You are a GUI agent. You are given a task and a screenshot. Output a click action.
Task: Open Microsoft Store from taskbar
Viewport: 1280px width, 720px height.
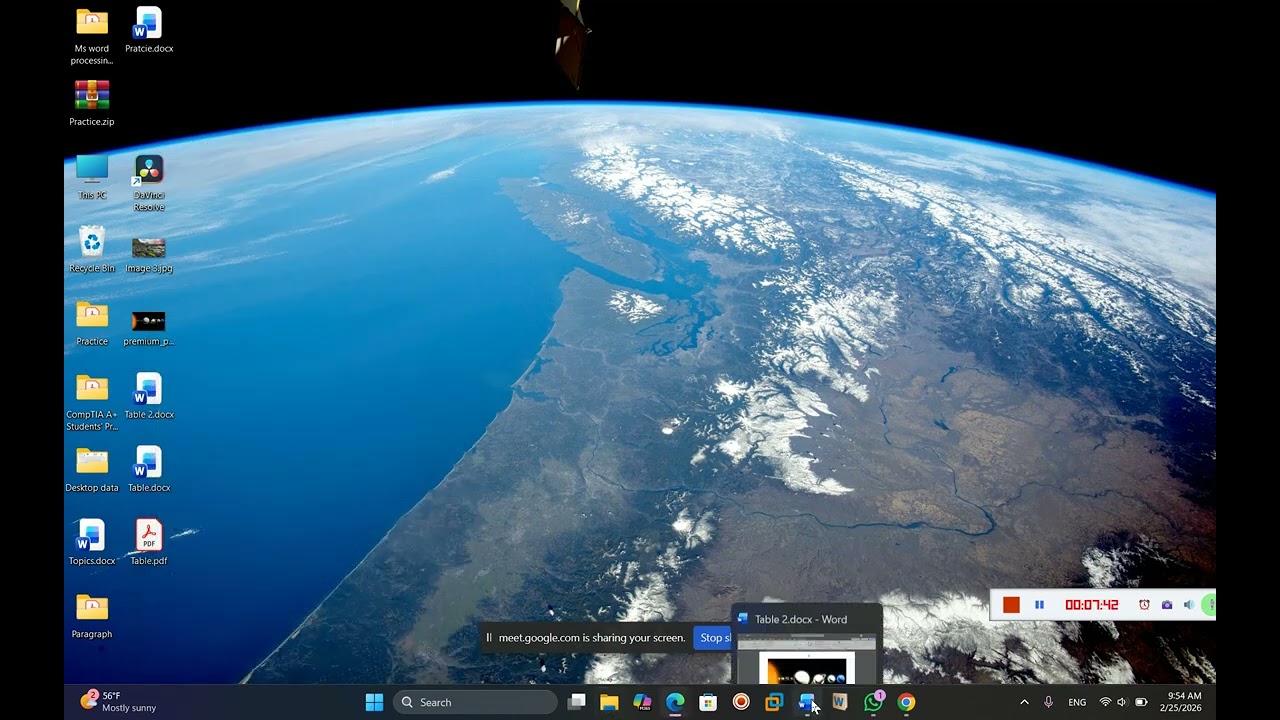tap(708, 702)
